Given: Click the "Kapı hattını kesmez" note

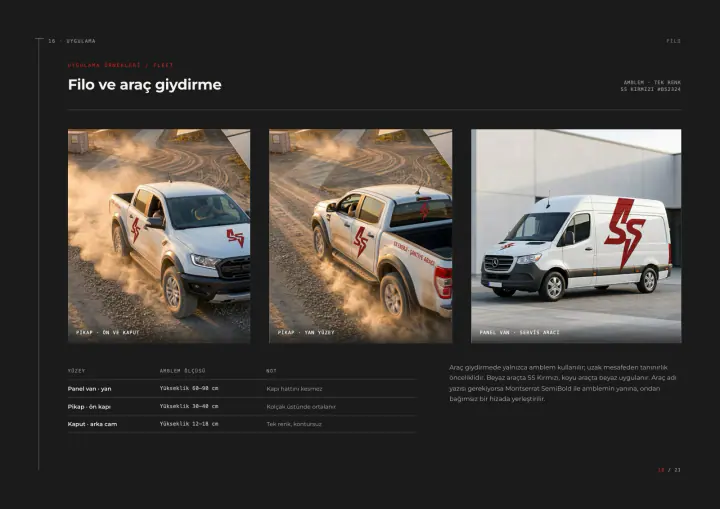Looking at the screenshot, I should (294, 389).
